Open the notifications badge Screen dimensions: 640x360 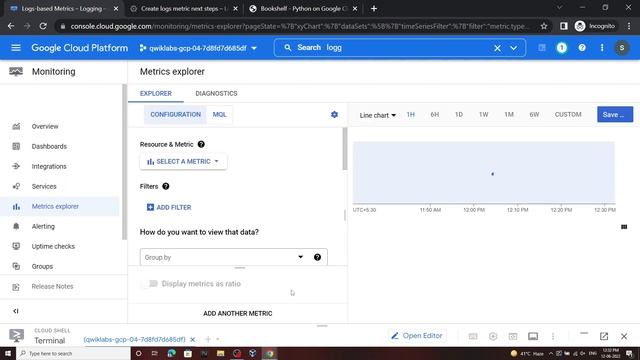tap(562, 48)
